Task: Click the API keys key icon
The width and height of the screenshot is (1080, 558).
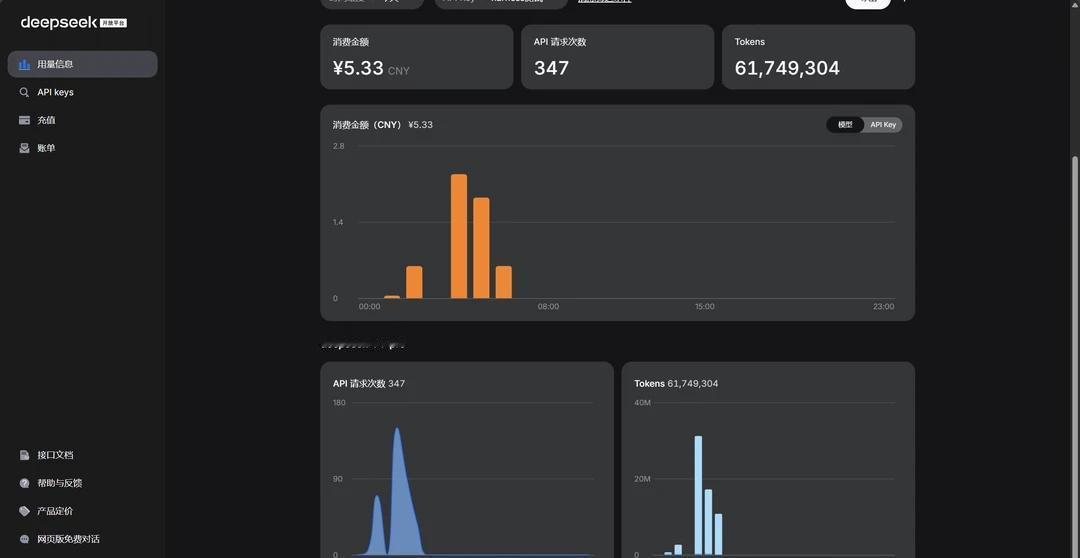Action: click(24, 92)
